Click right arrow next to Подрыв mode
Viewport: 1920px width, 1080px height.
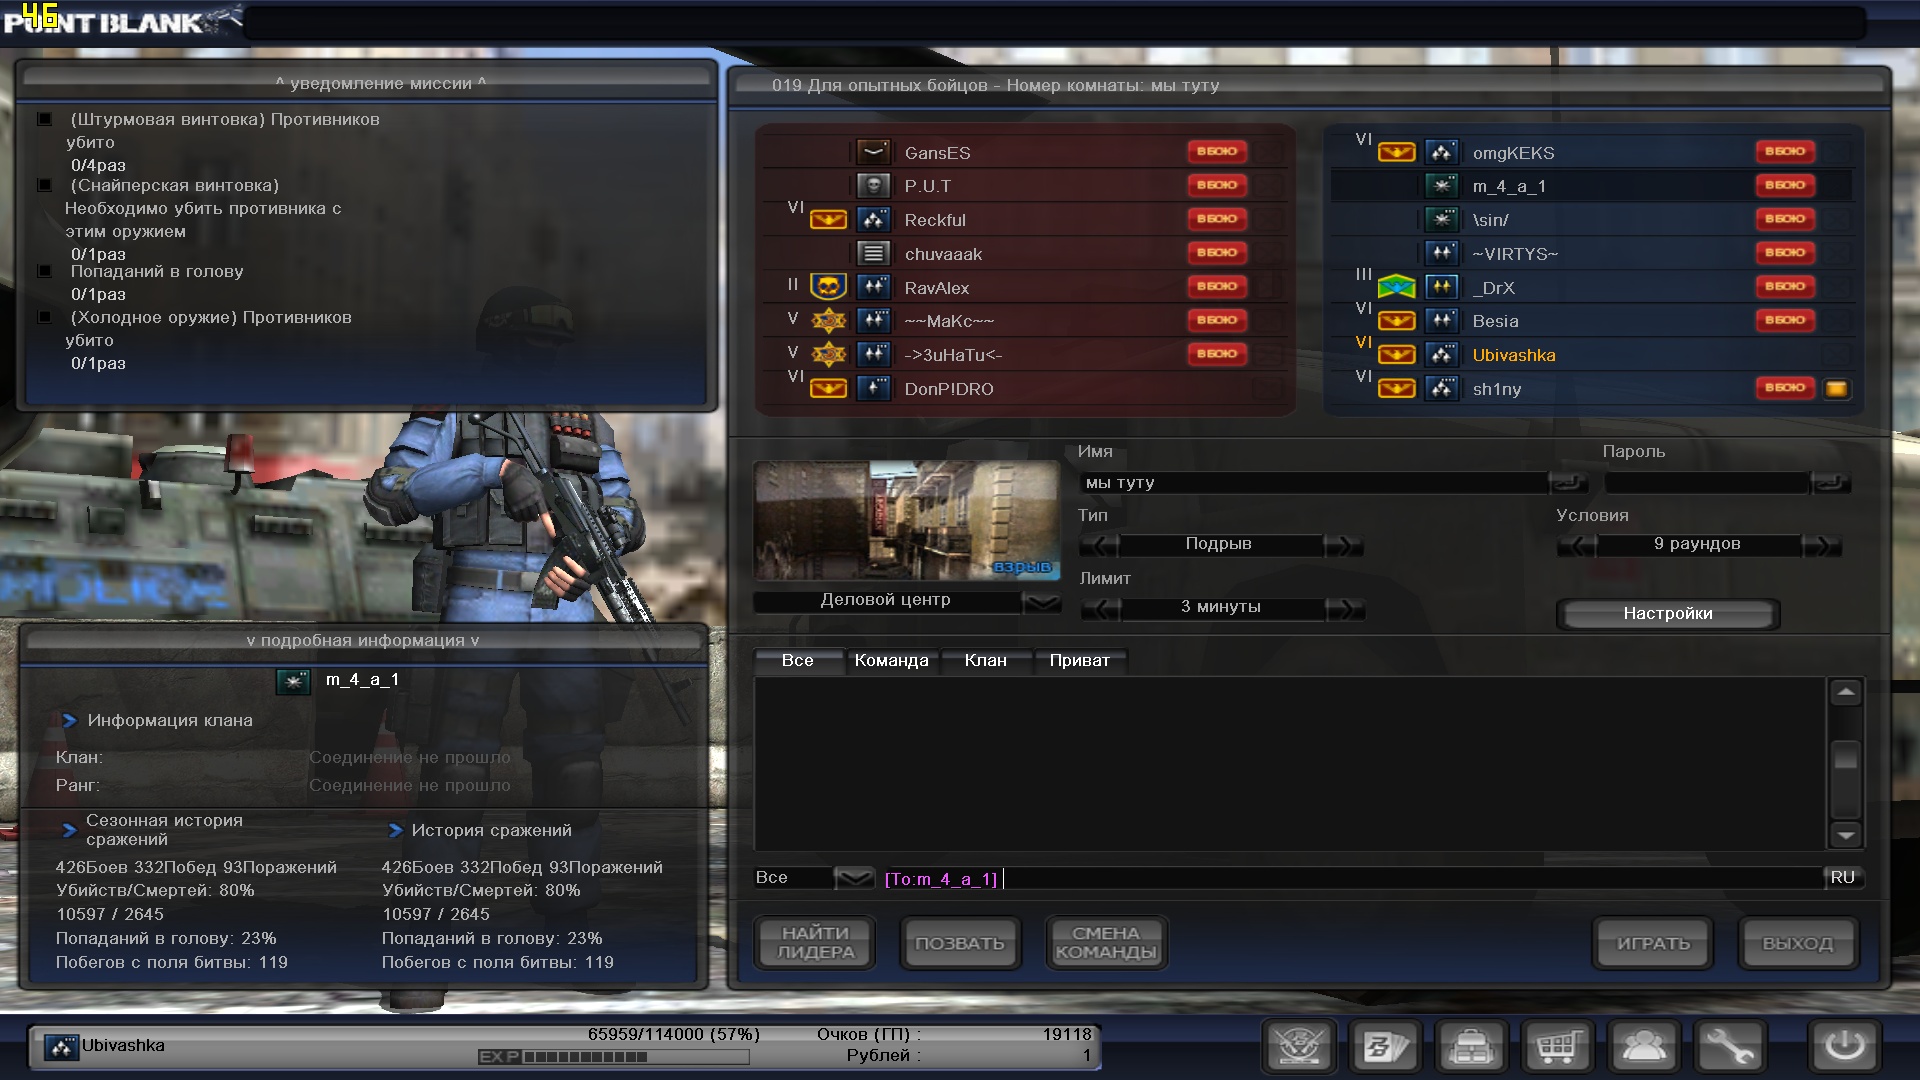[1342, 545]
